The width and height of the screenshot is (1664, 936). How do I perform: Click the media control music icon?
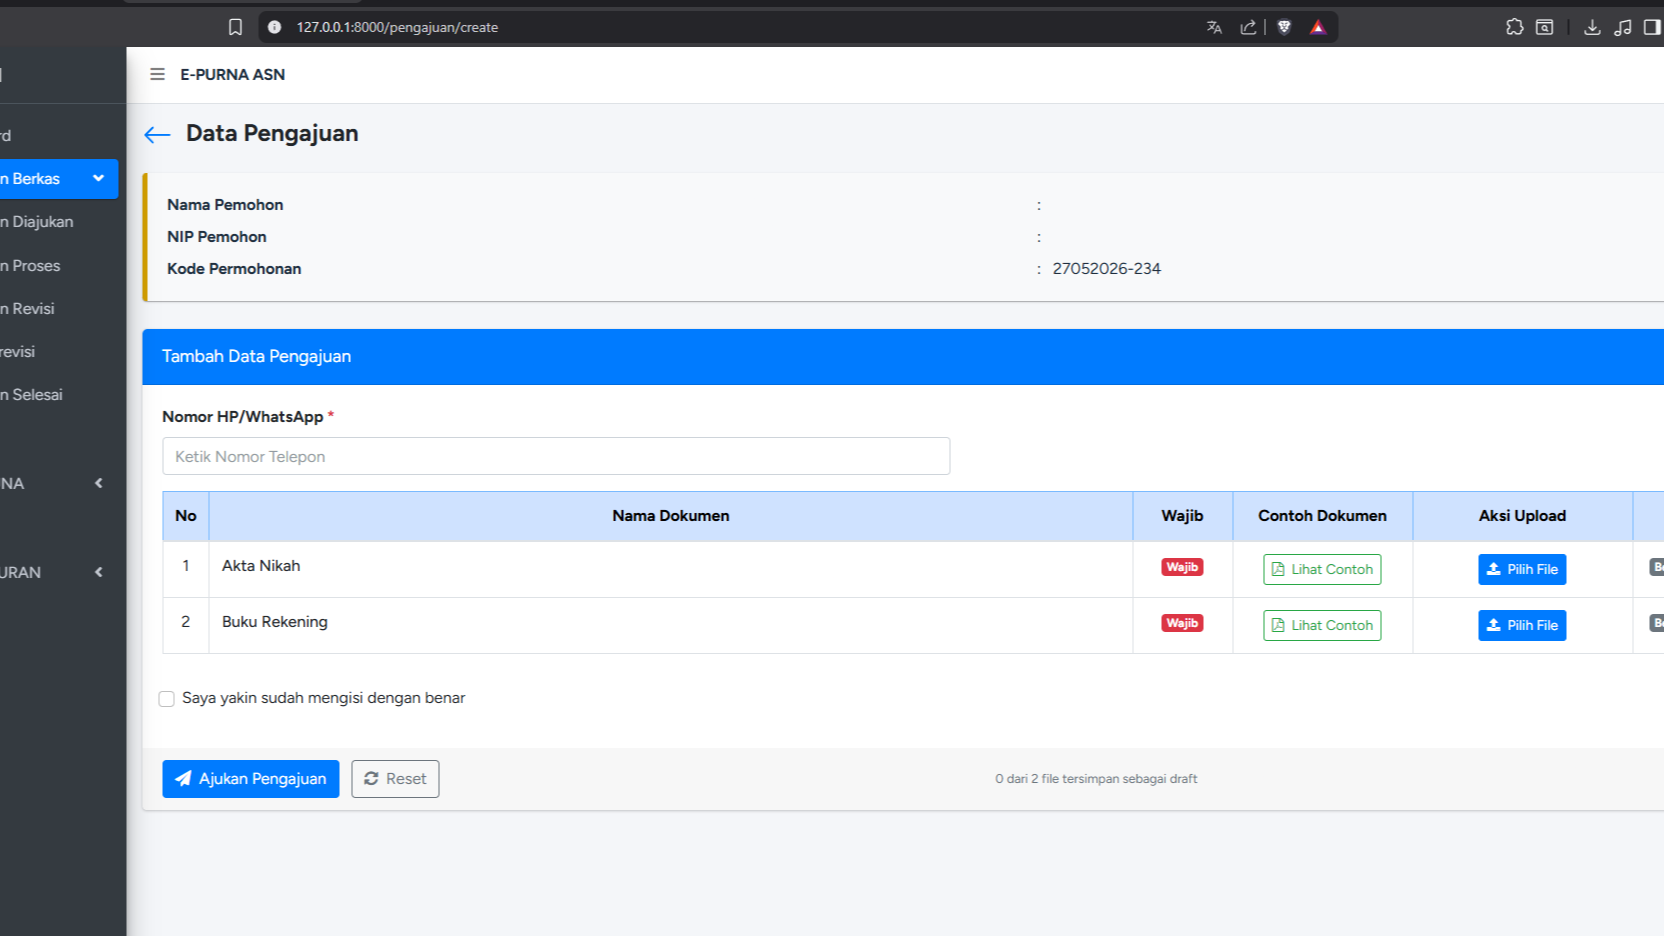point(1623,27)
